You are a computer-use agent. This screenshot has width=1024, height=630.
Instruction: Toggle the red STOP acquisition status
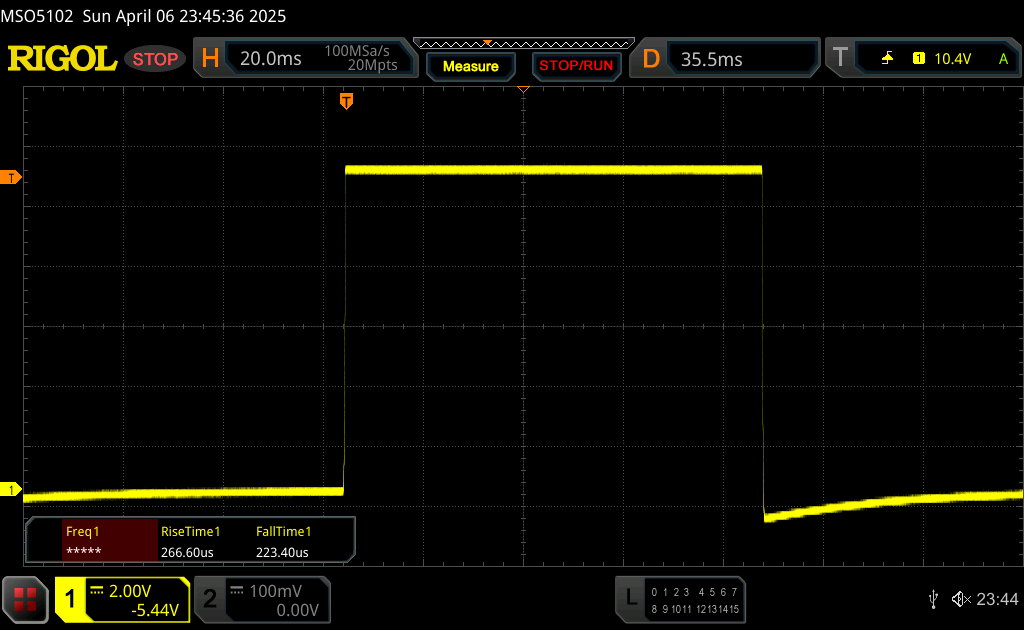(155, 59)
